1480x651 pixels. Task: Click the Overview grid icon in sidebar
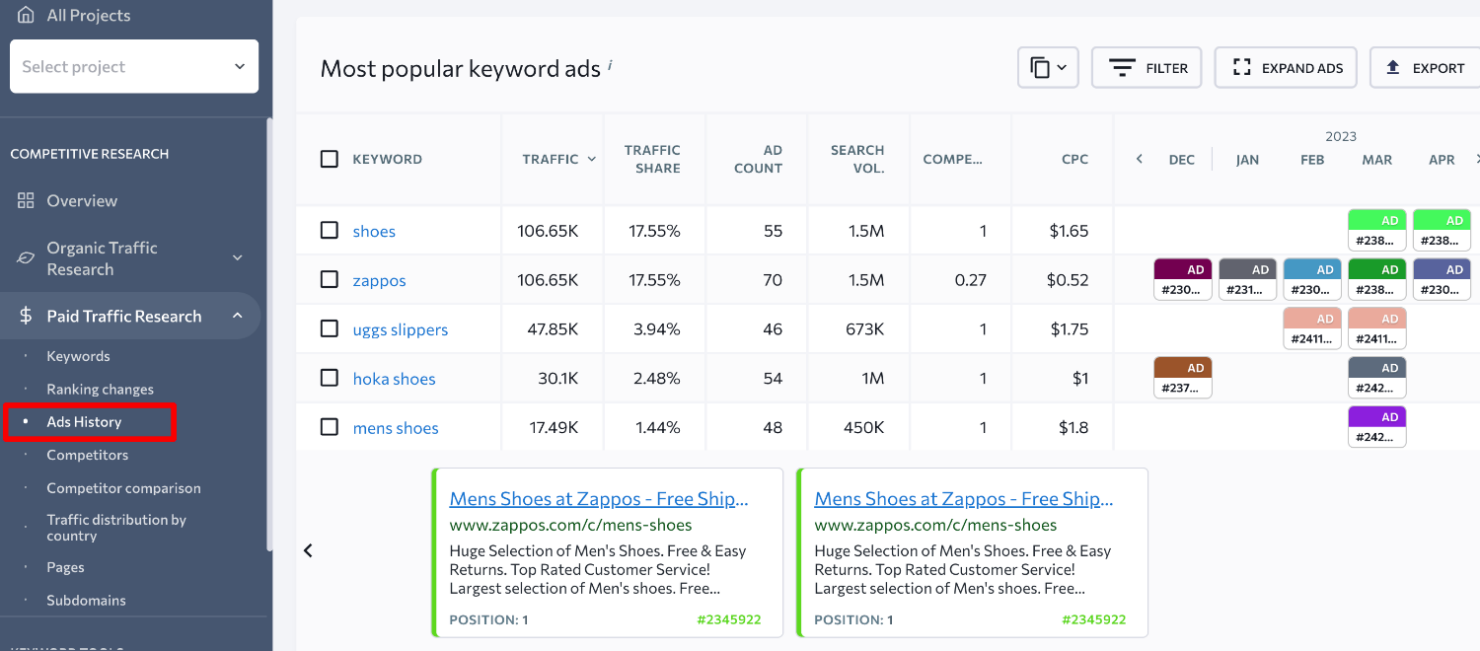(24, 200)
